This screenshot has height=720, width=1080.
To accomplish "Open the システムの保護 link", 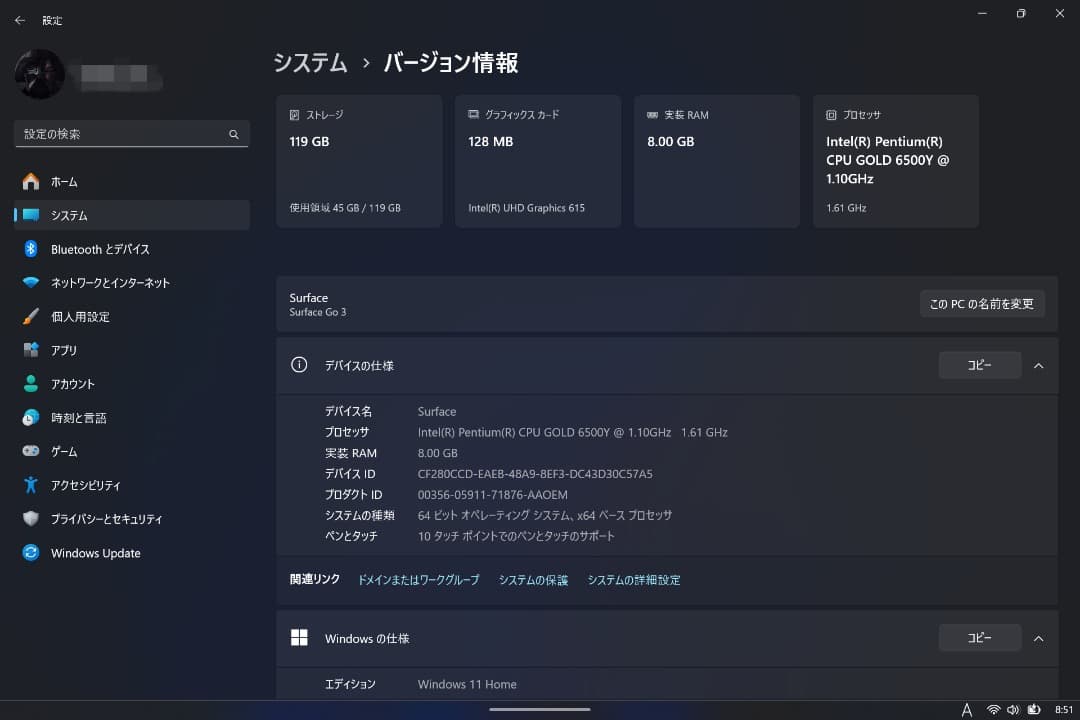I will pos(533,580).
